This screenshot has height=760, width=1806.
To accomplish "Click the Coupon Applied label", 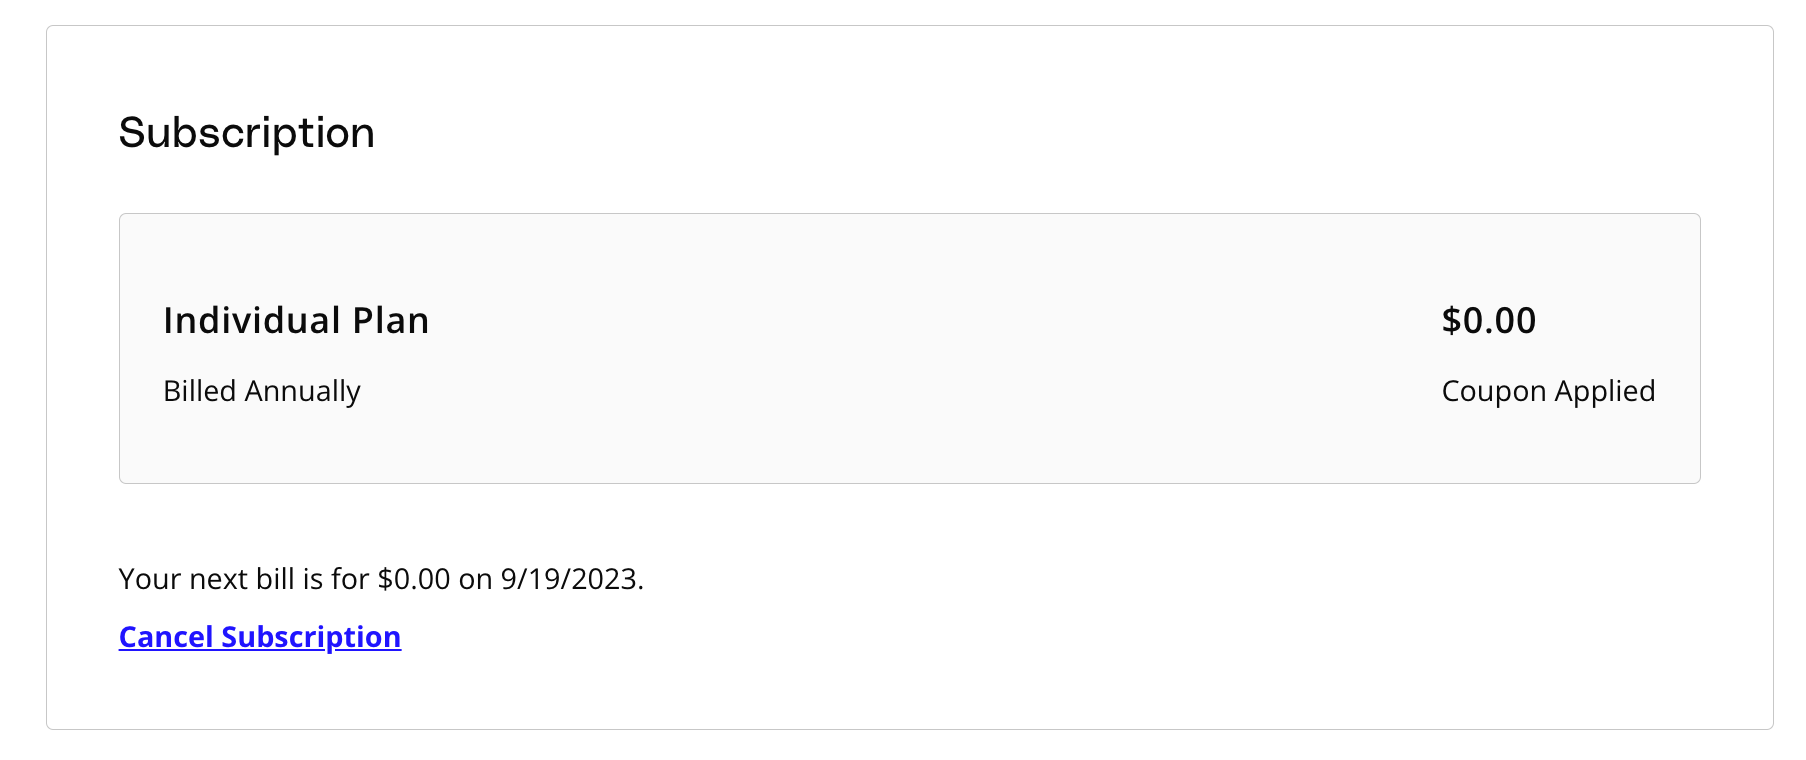I will click(x=1547, y=391).
